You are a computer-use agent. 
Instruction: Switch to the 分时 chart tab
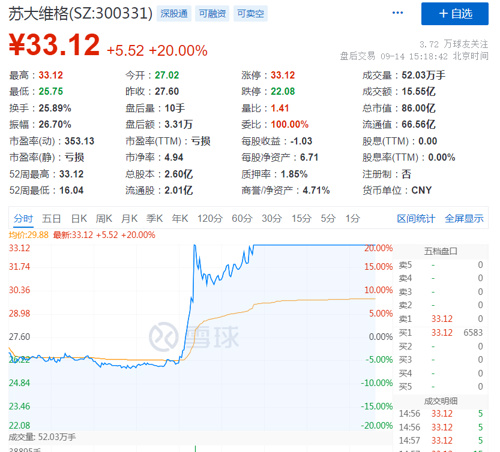coord(23,219)
